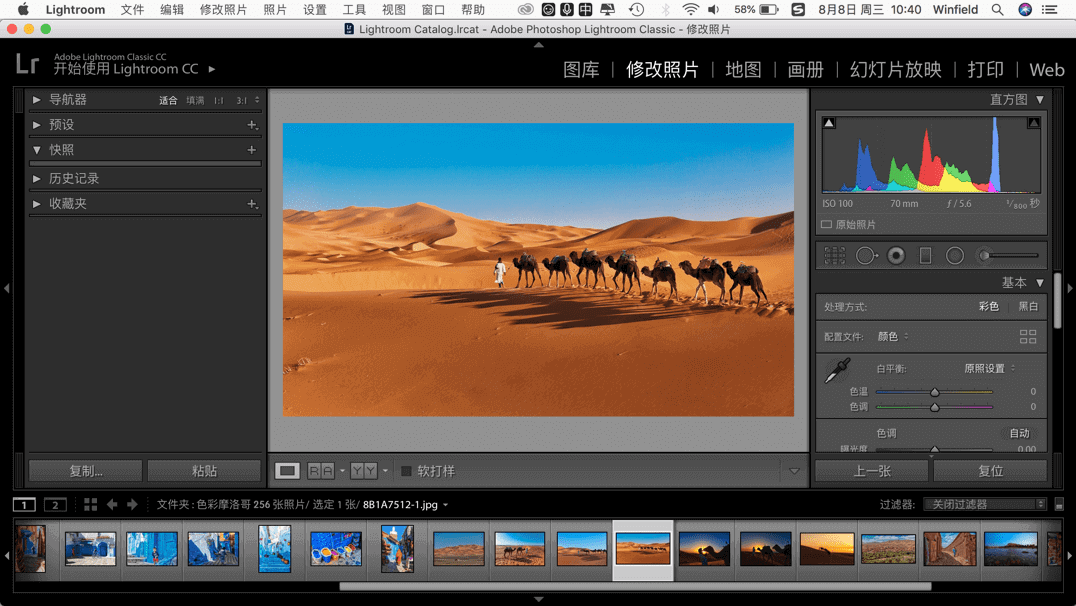1076x606 pixels.
Task: Open the 配置文件 颜色 profile dropdown
Action: tap(893, 336)
